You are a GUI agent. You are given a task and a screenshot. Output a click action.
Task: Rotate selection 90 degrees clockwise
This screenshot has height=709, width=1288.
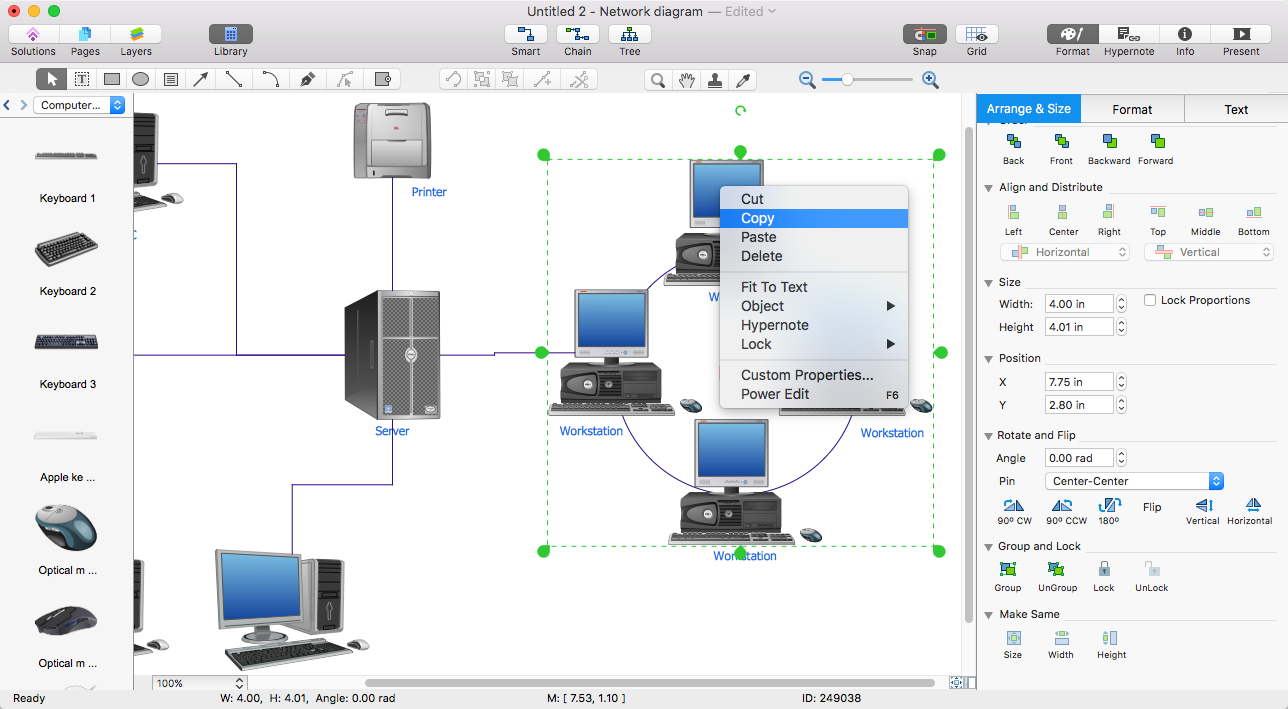[1013, 510]
